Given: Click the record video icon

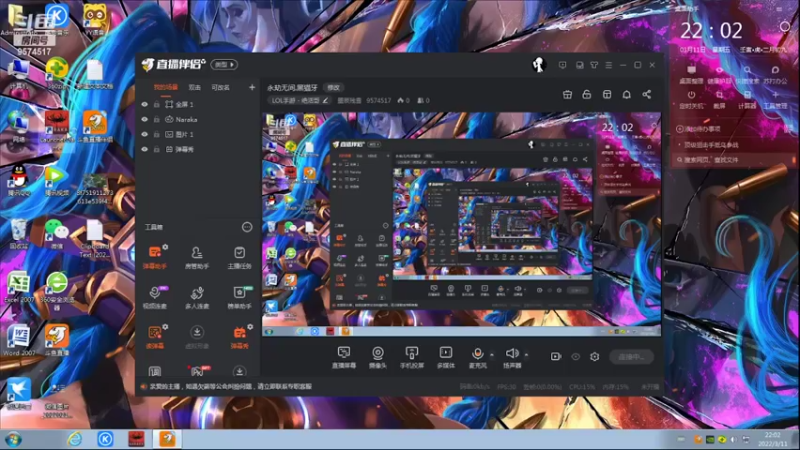Looking at the screenshot, I should 556,356.
